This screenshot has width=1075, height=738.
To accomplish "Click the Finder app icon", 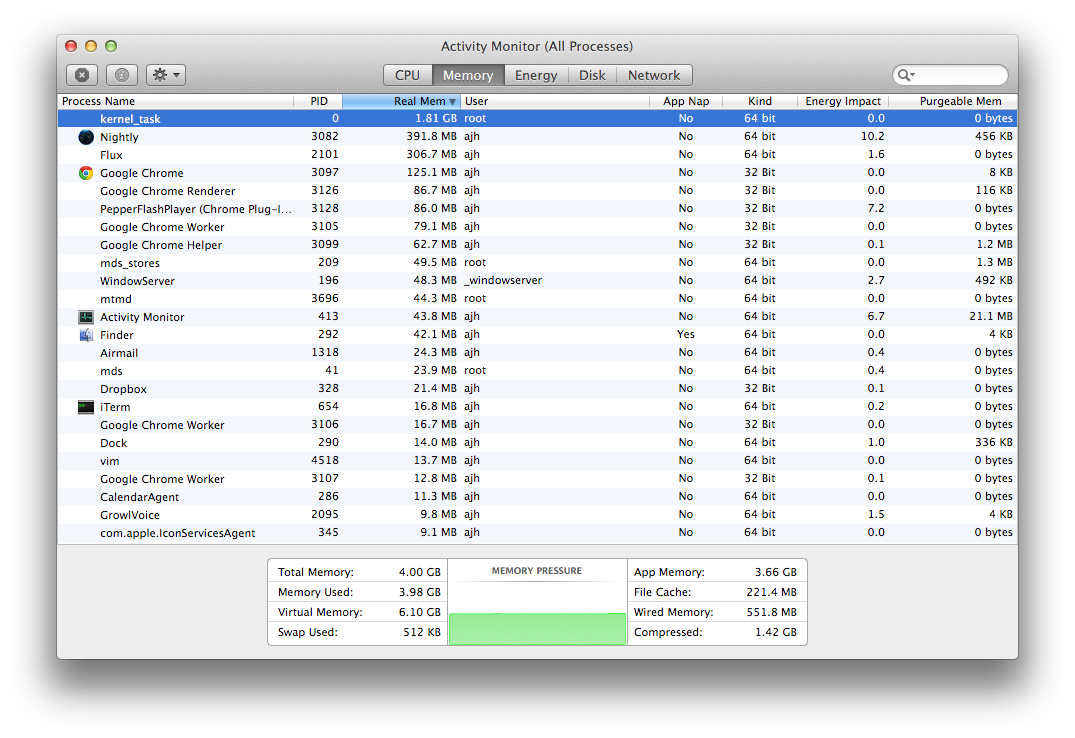I will coord(86,335).
